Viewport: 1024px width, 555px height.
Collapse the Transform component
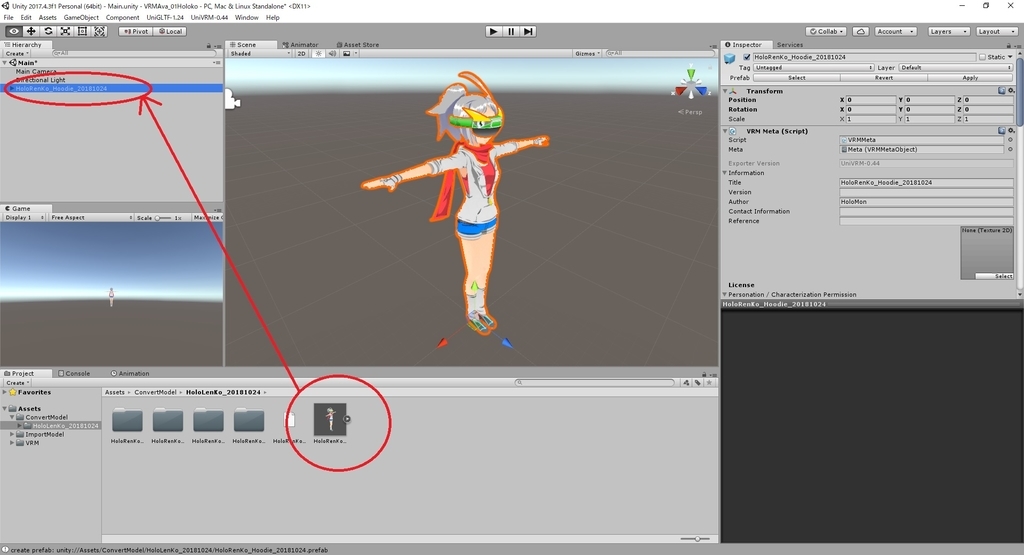pos(725,91)
